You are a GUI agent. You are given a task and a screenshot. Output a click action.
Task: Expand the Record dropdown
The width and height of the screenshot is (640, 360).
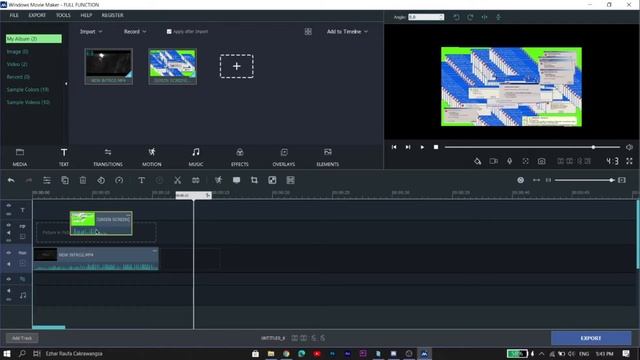[135, 31]
